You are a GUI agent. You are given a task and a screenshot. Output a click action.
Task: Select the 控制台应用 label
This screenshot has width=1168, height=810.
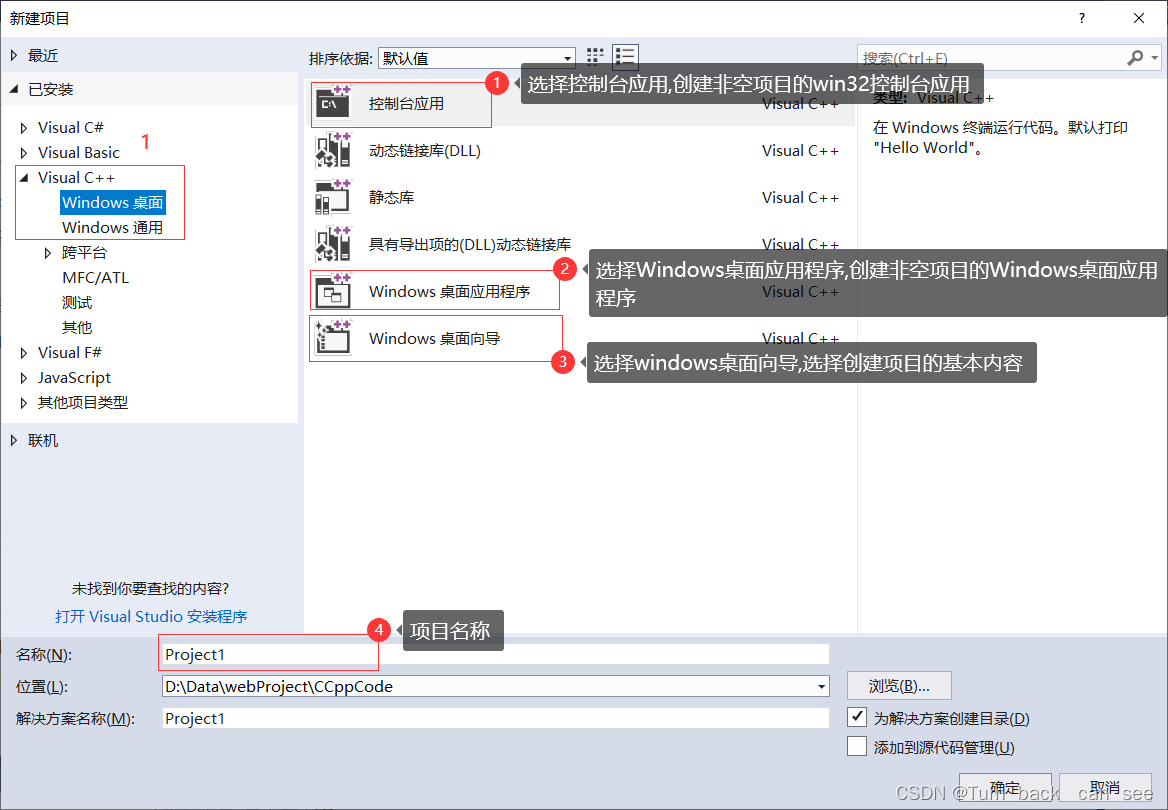coord(406,104)
